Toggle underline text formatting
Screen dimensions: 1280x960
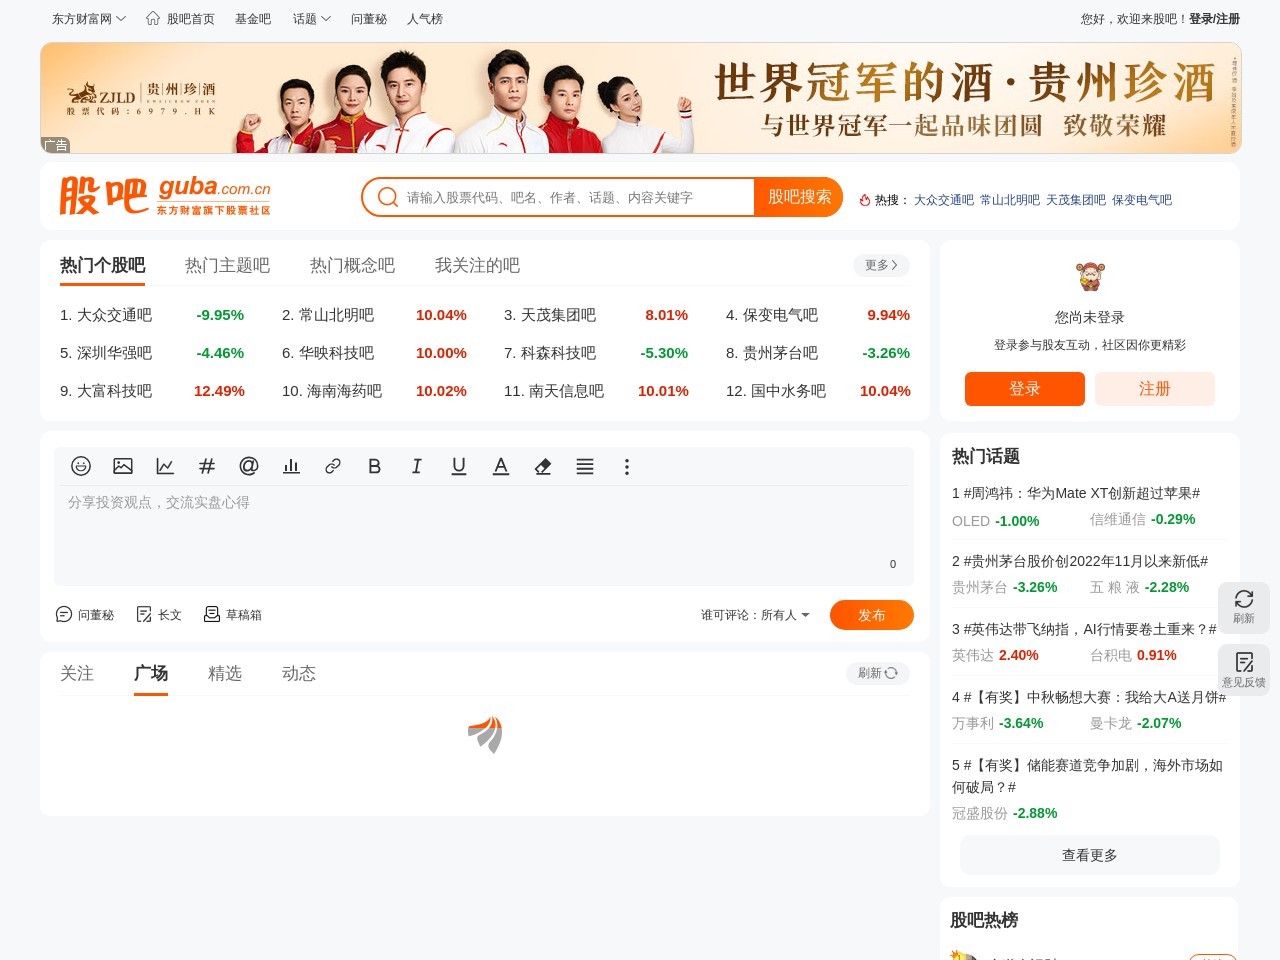click(x=459, y=466)
